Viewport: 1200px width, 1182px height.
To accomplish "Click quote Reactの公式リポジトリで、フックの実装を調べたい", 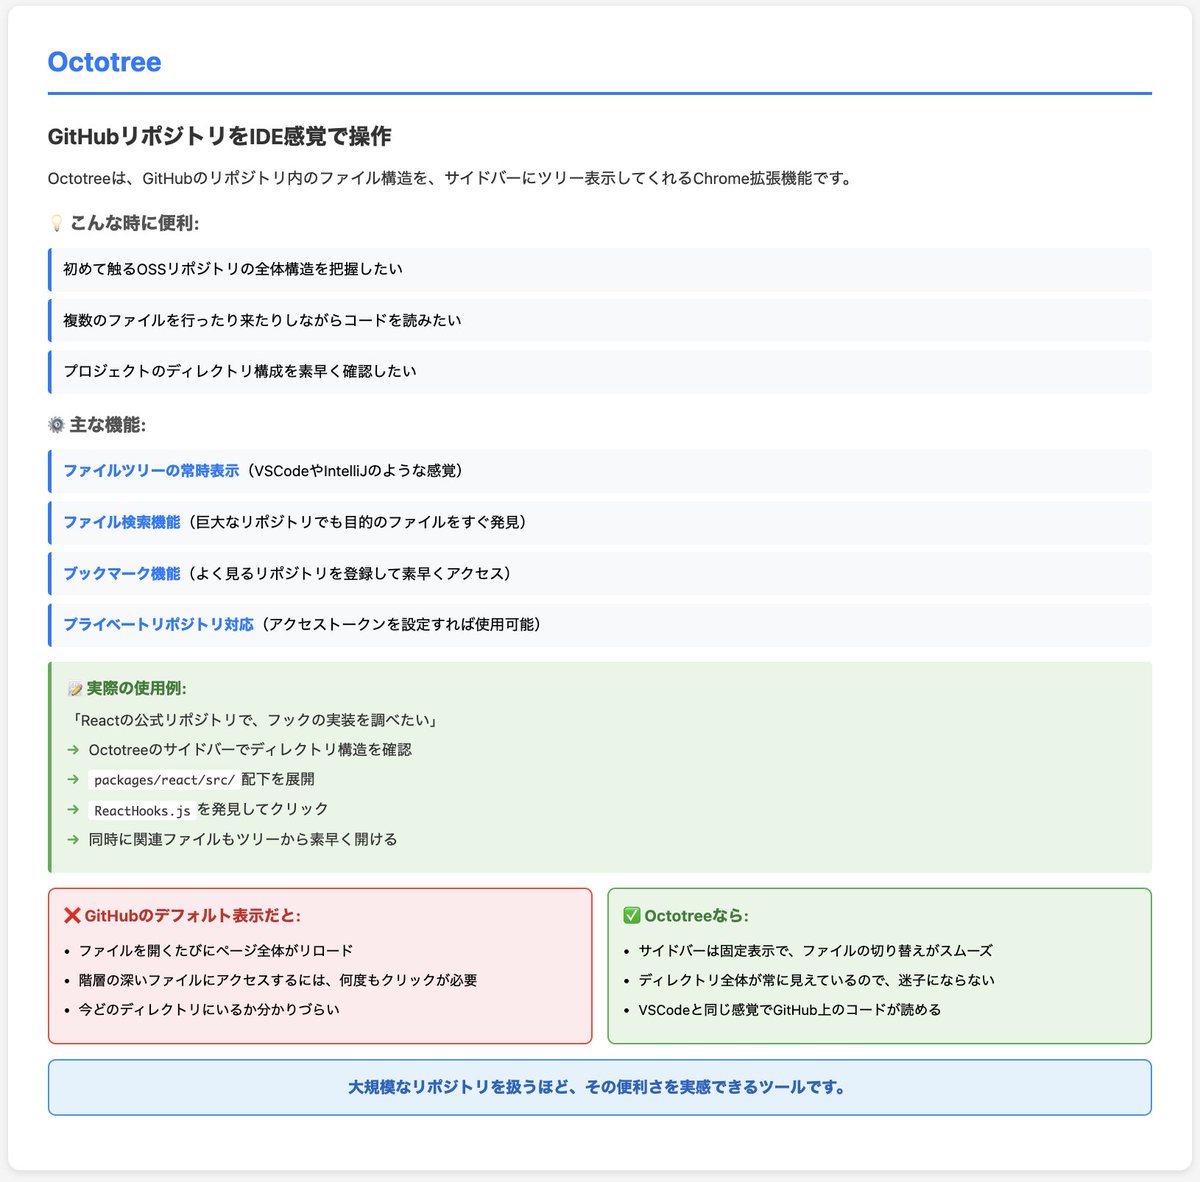I will coord(256,720).
